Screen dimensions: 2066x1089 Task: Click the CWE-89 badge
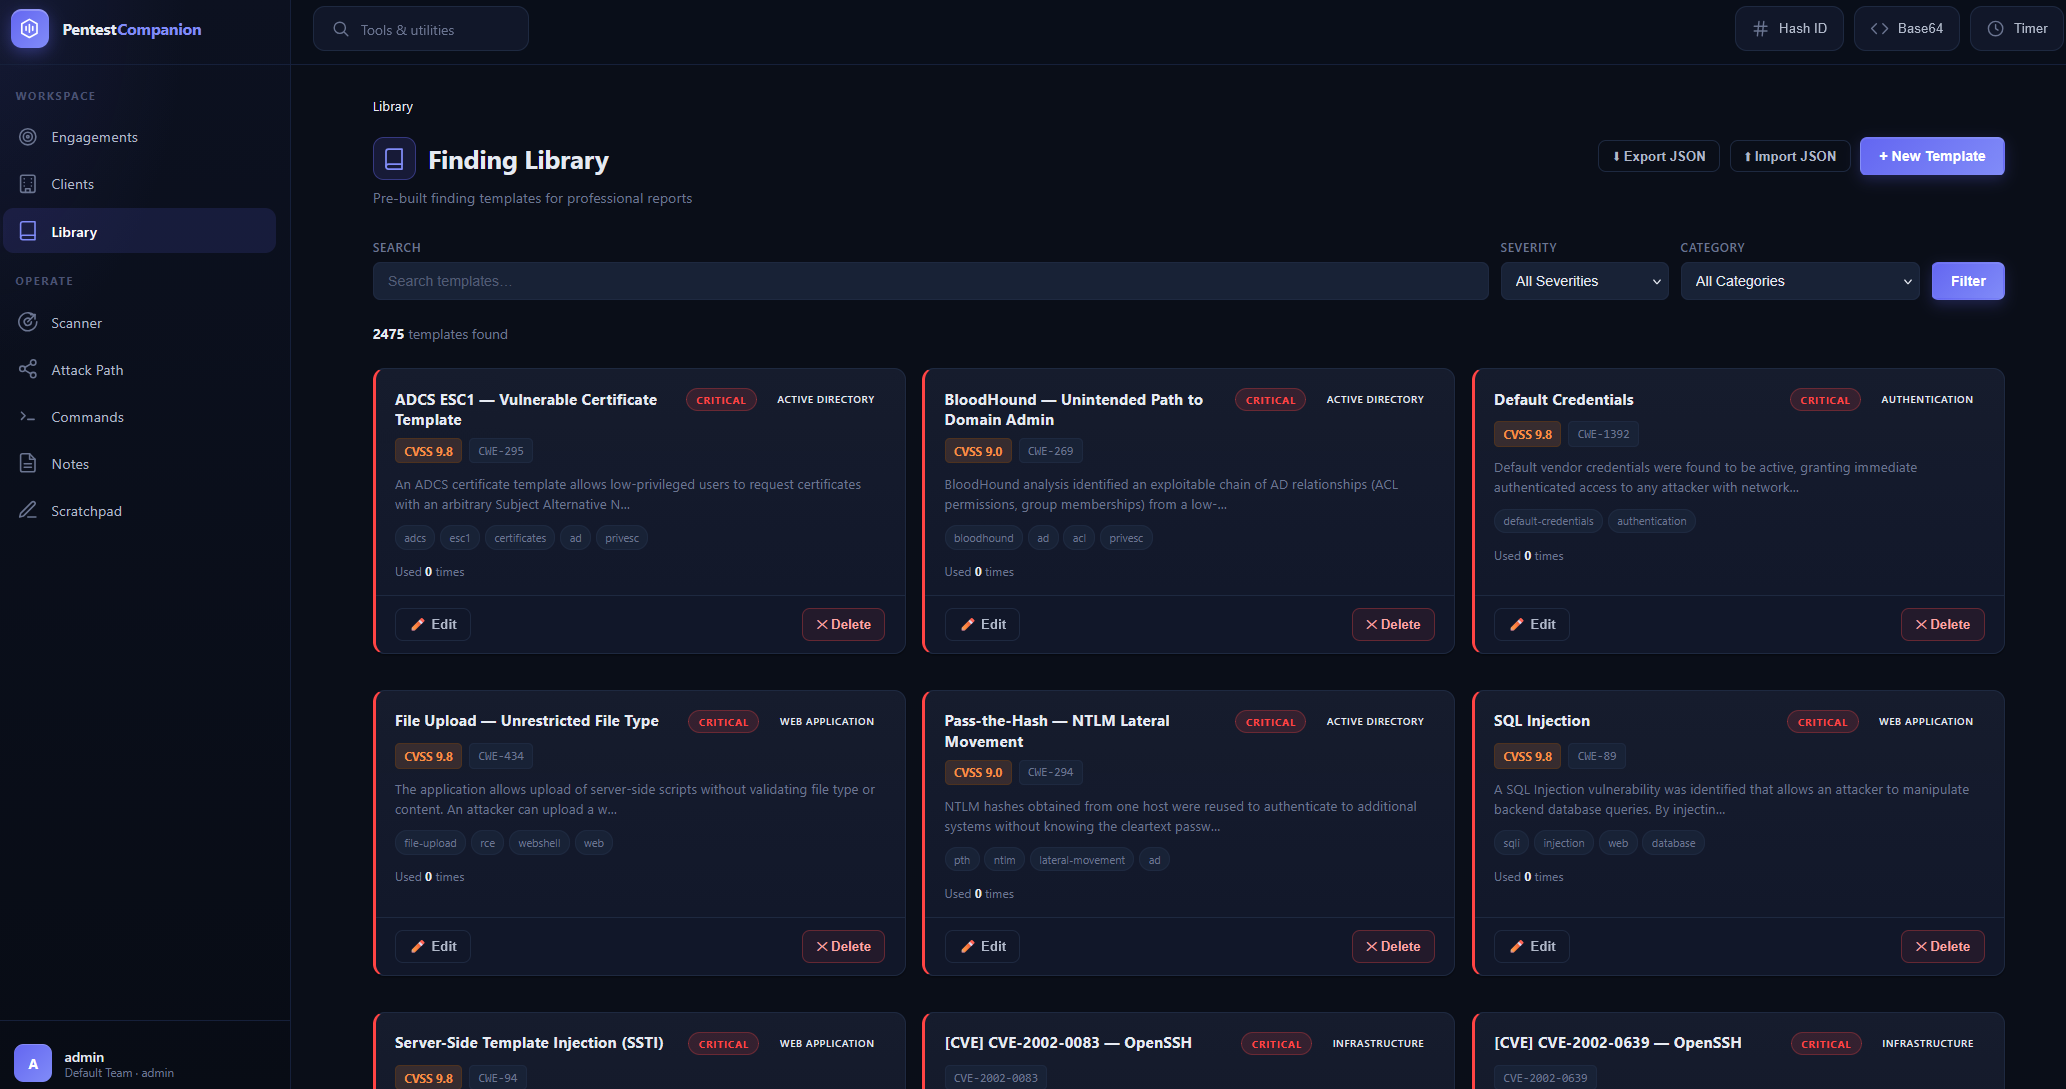point(1597,756)
